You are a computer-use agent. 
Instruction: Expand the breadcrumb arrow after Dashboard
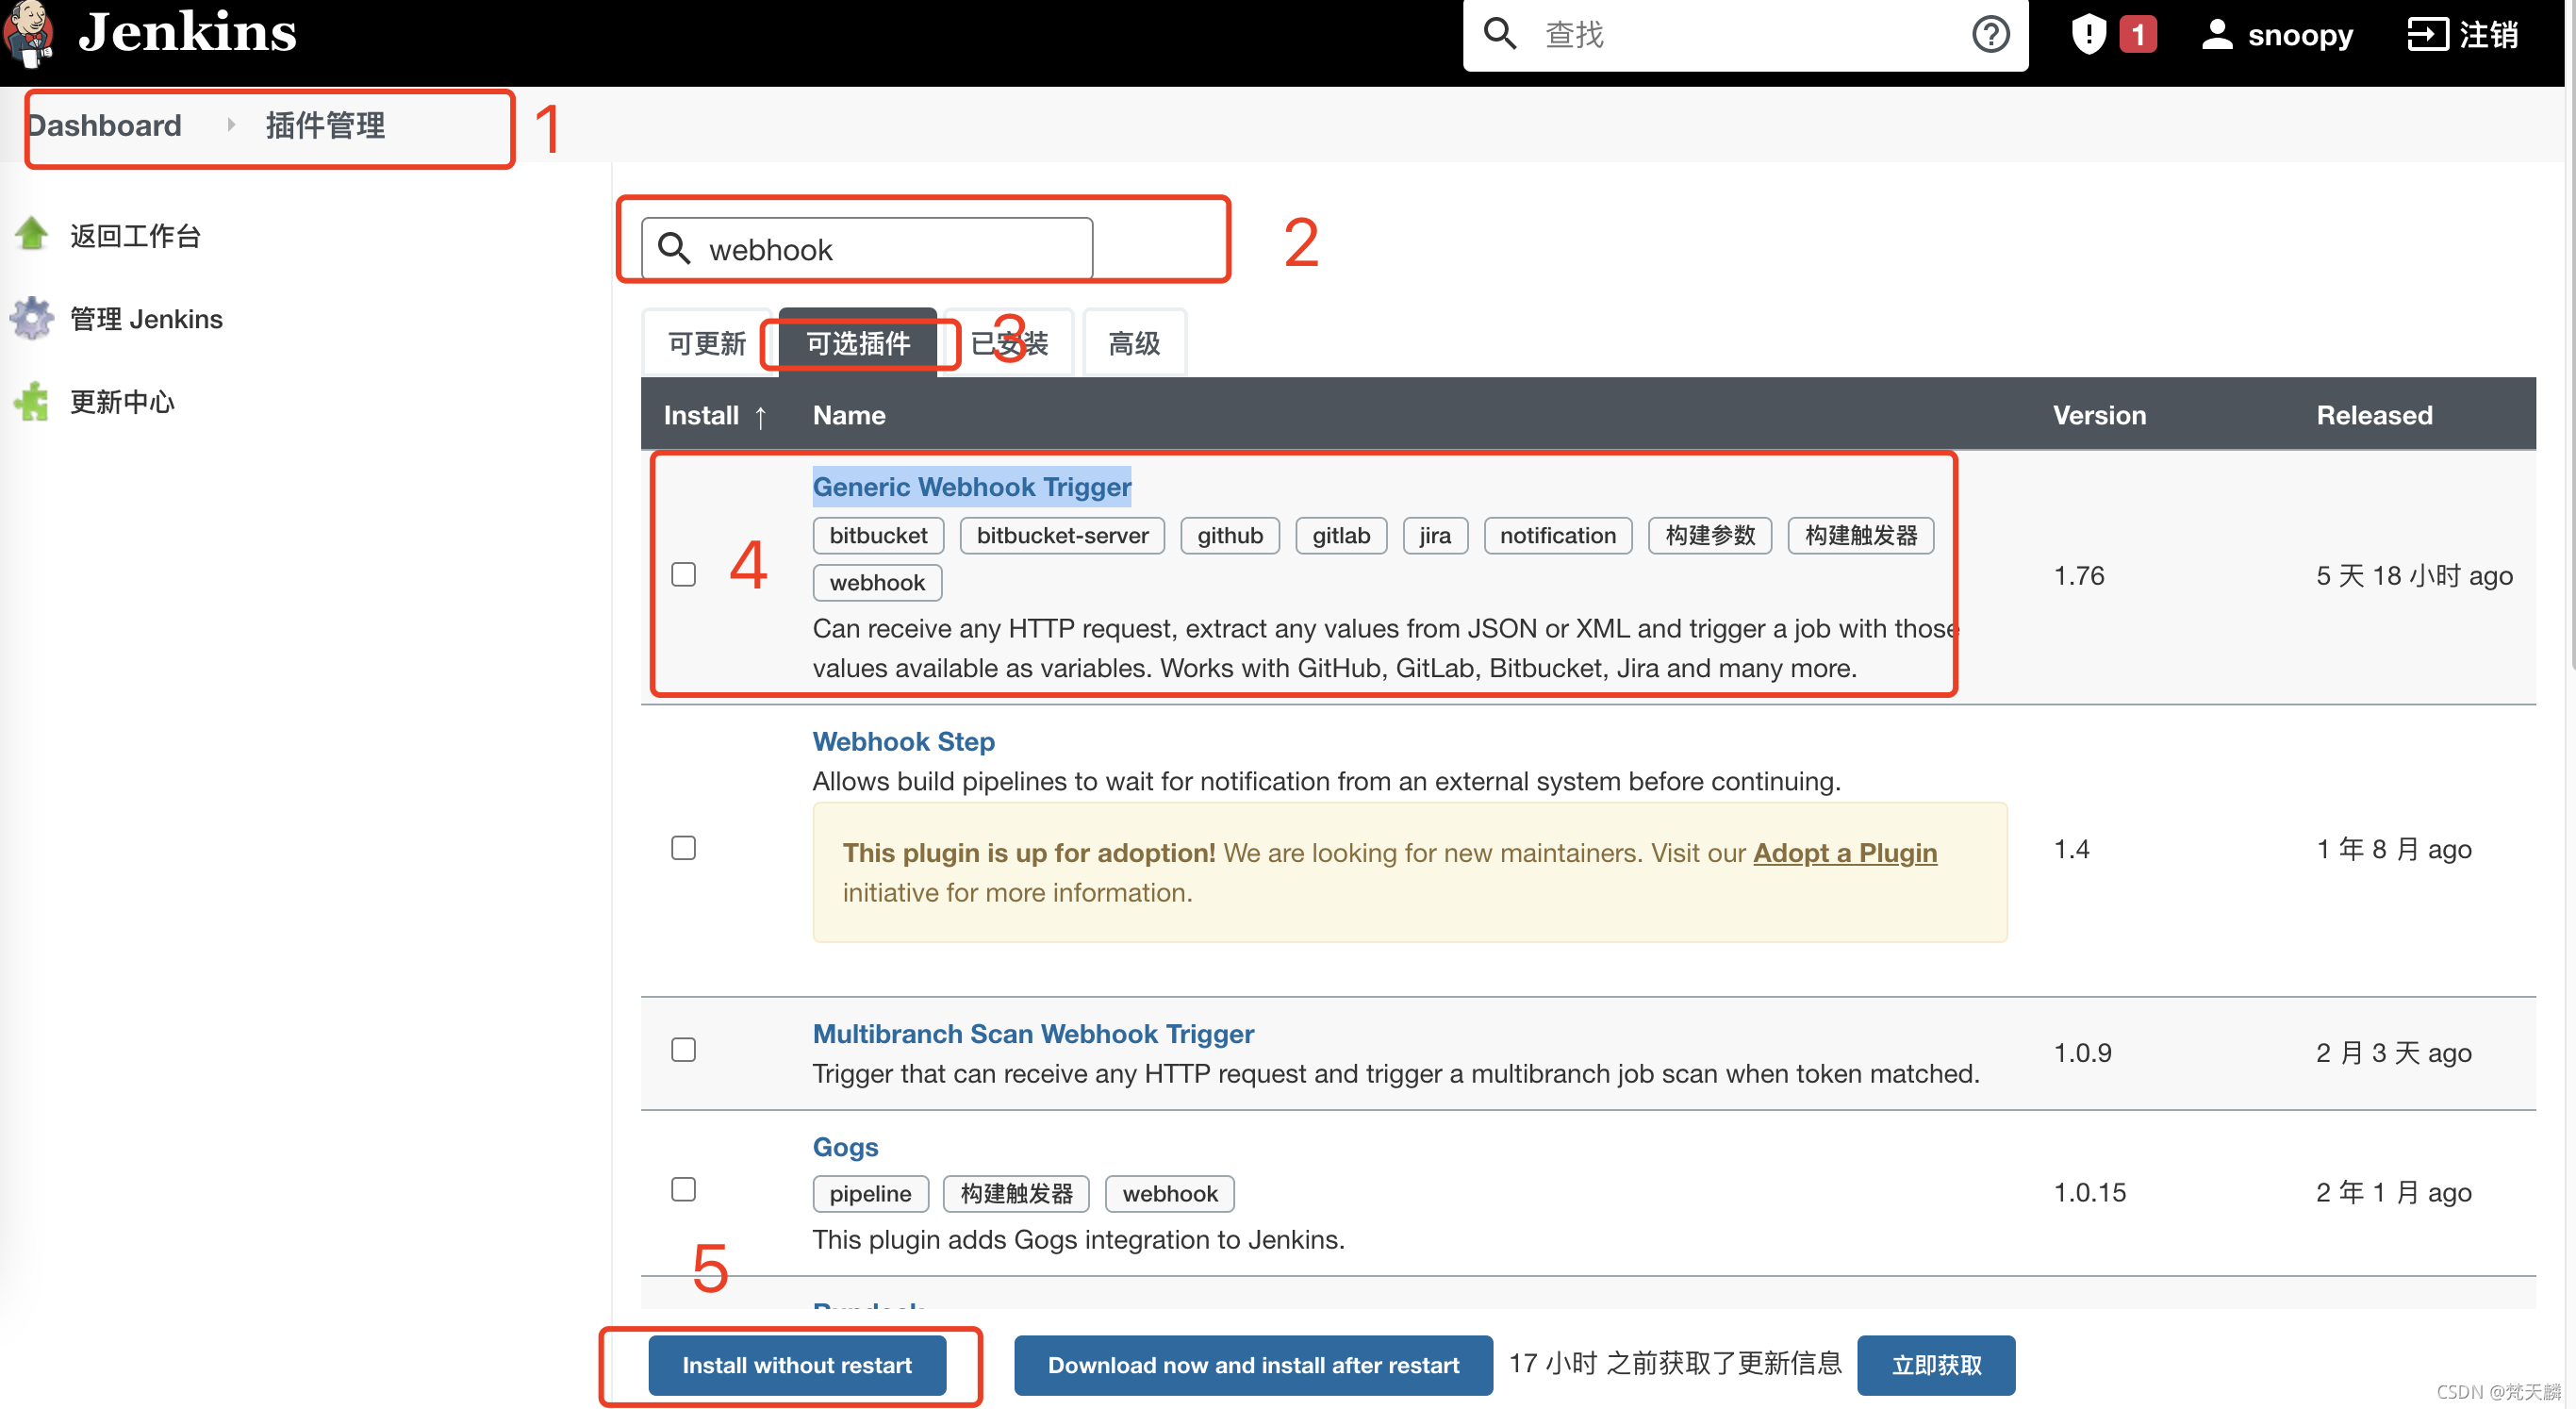231,125
